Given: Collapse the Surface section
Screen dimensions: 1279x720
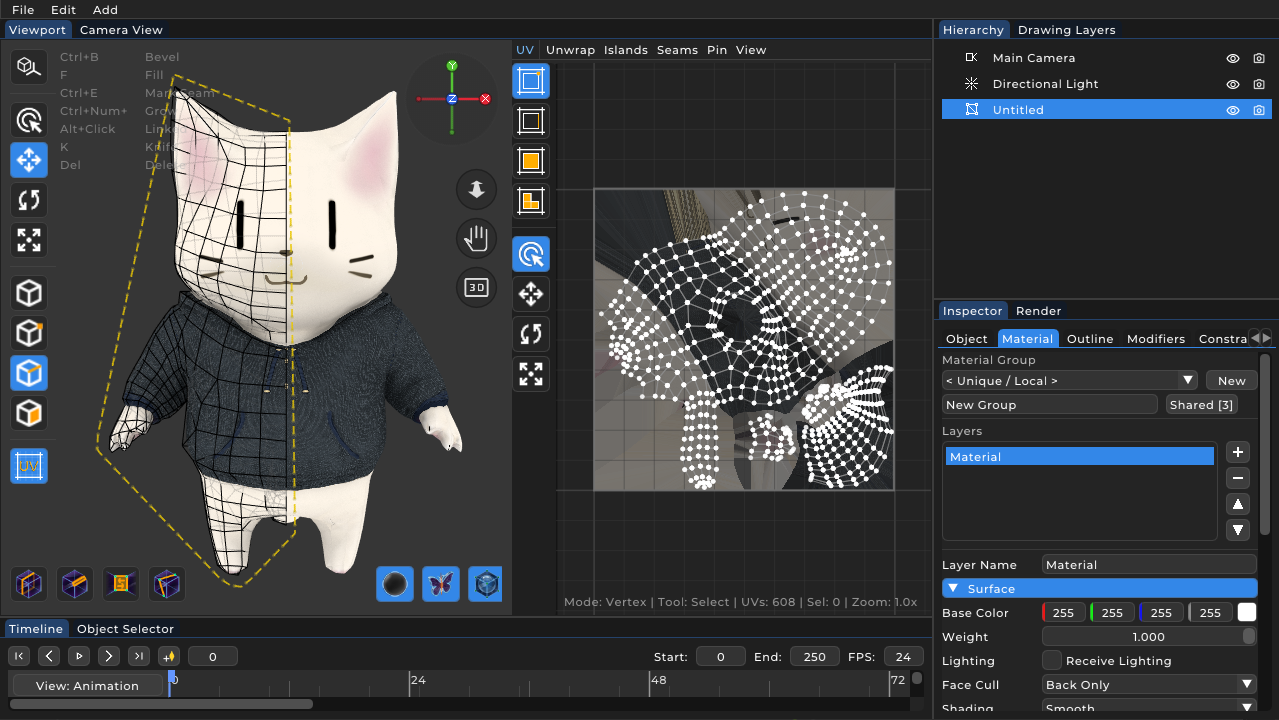Looking at the screenshot, I should 954,589.
